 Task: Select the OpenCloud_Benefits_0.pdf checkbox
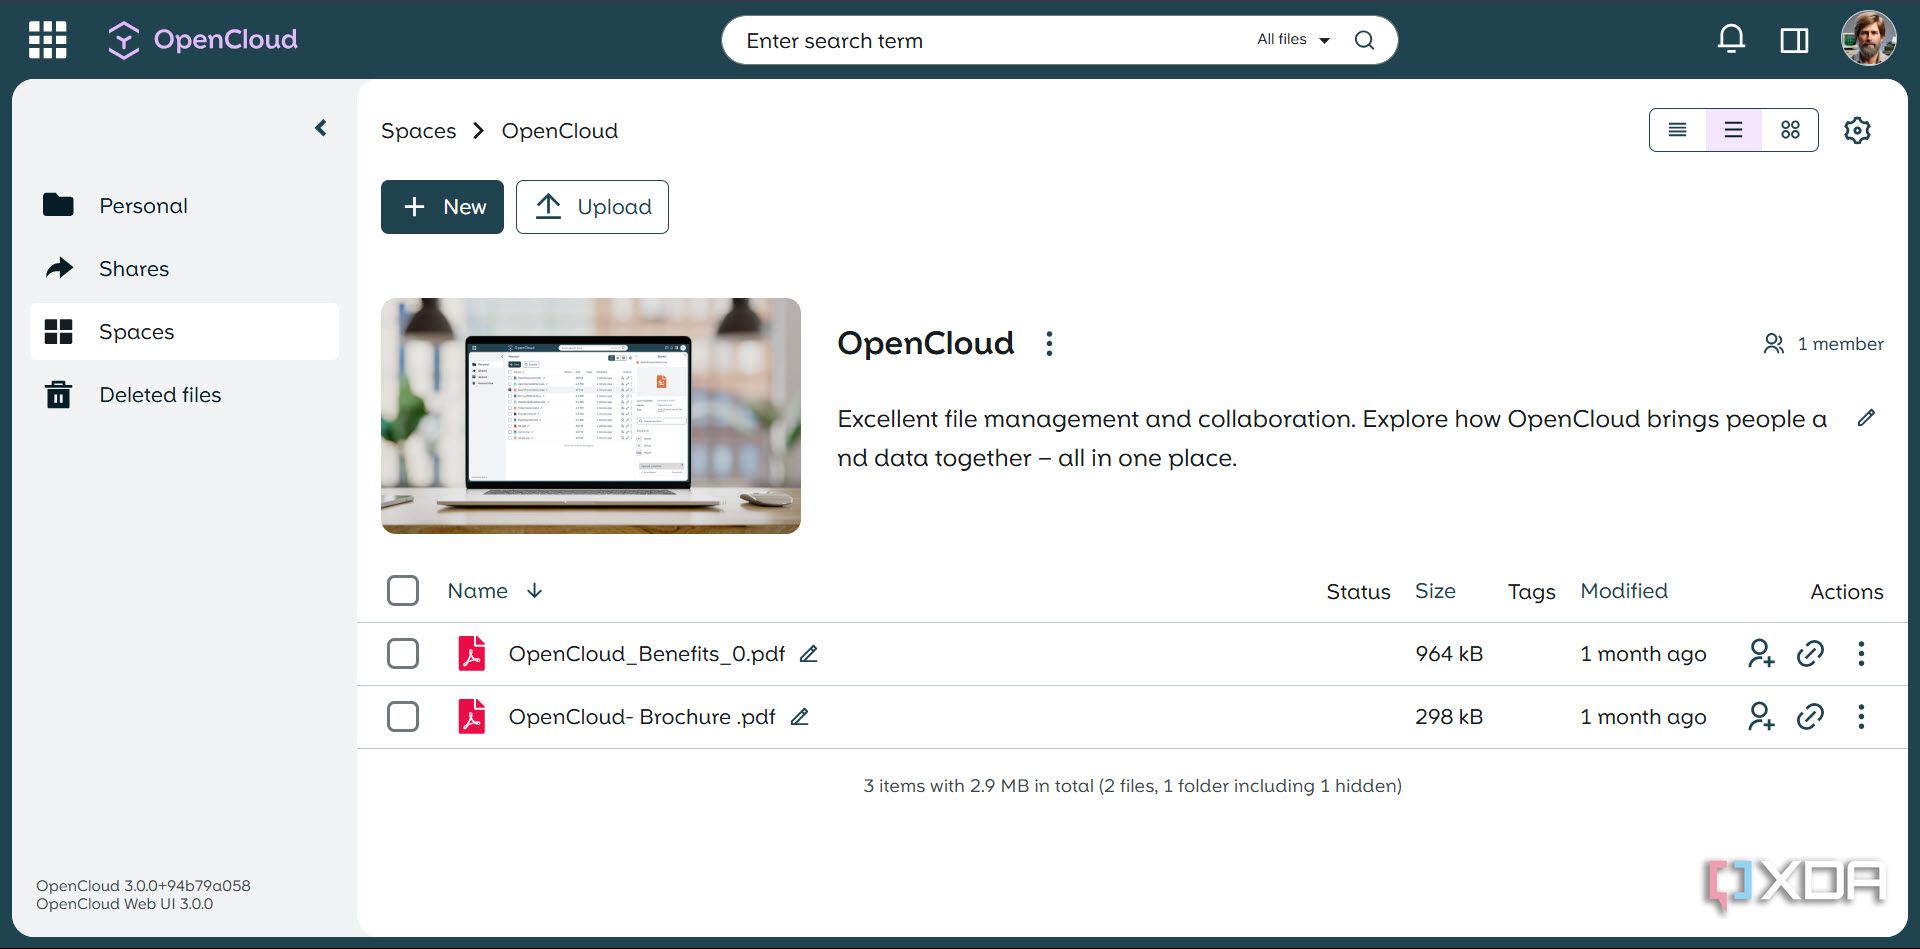coord(403,654)
